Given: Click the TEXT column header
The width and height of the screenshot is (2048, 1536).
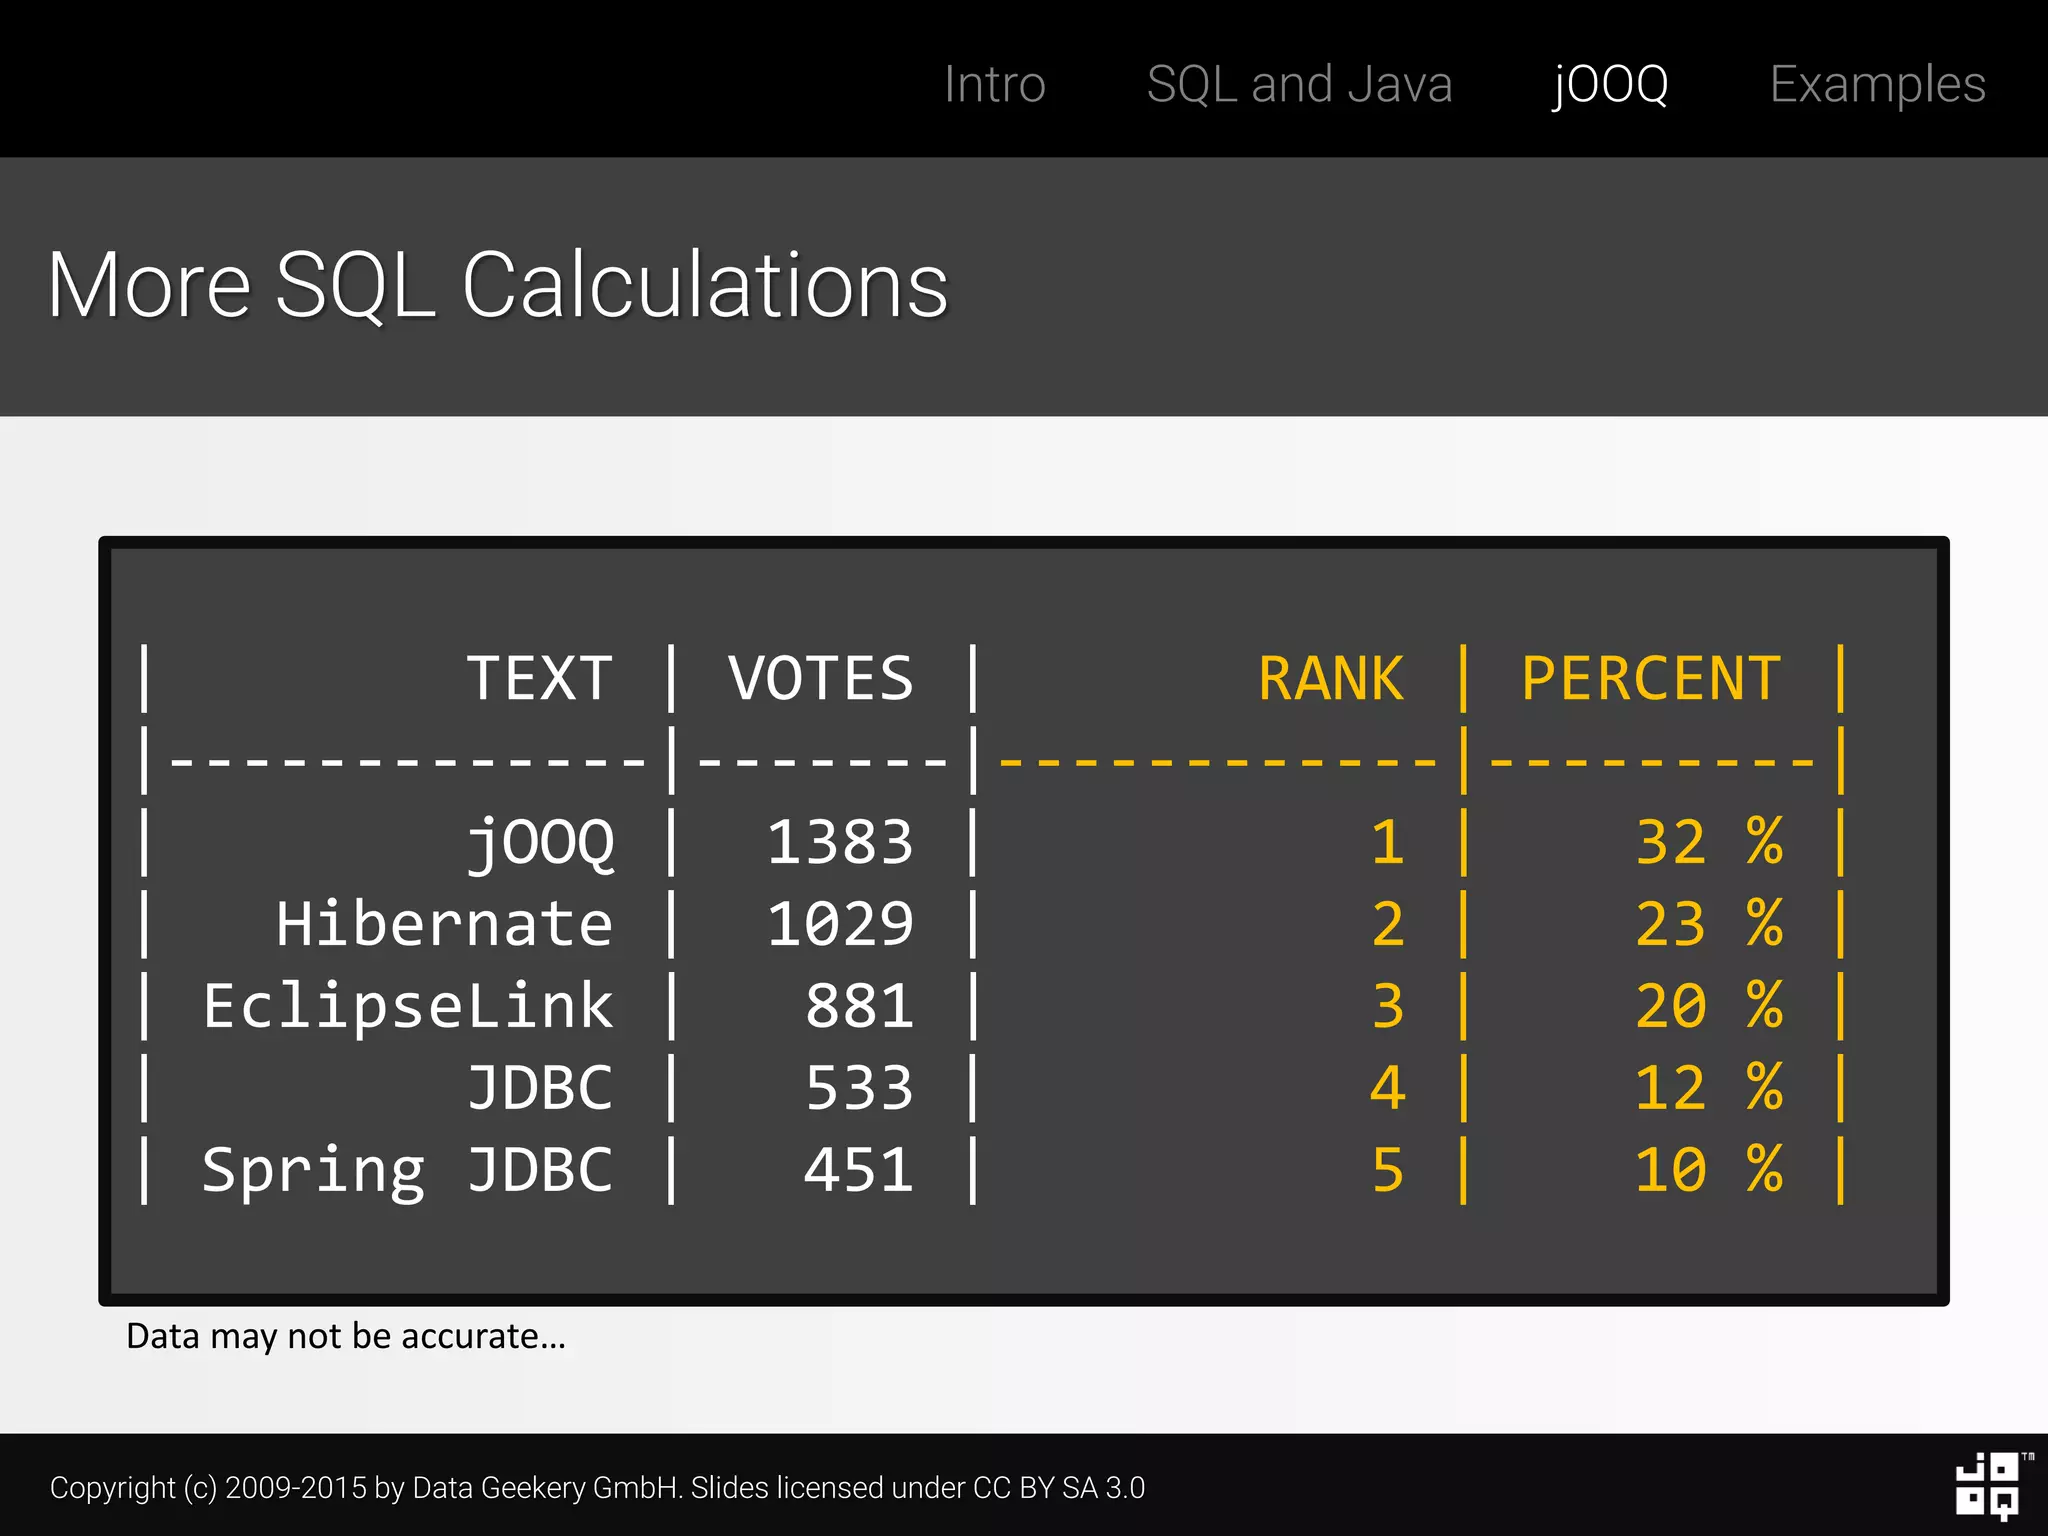Looking at the screenshot, I should [540, 679].
